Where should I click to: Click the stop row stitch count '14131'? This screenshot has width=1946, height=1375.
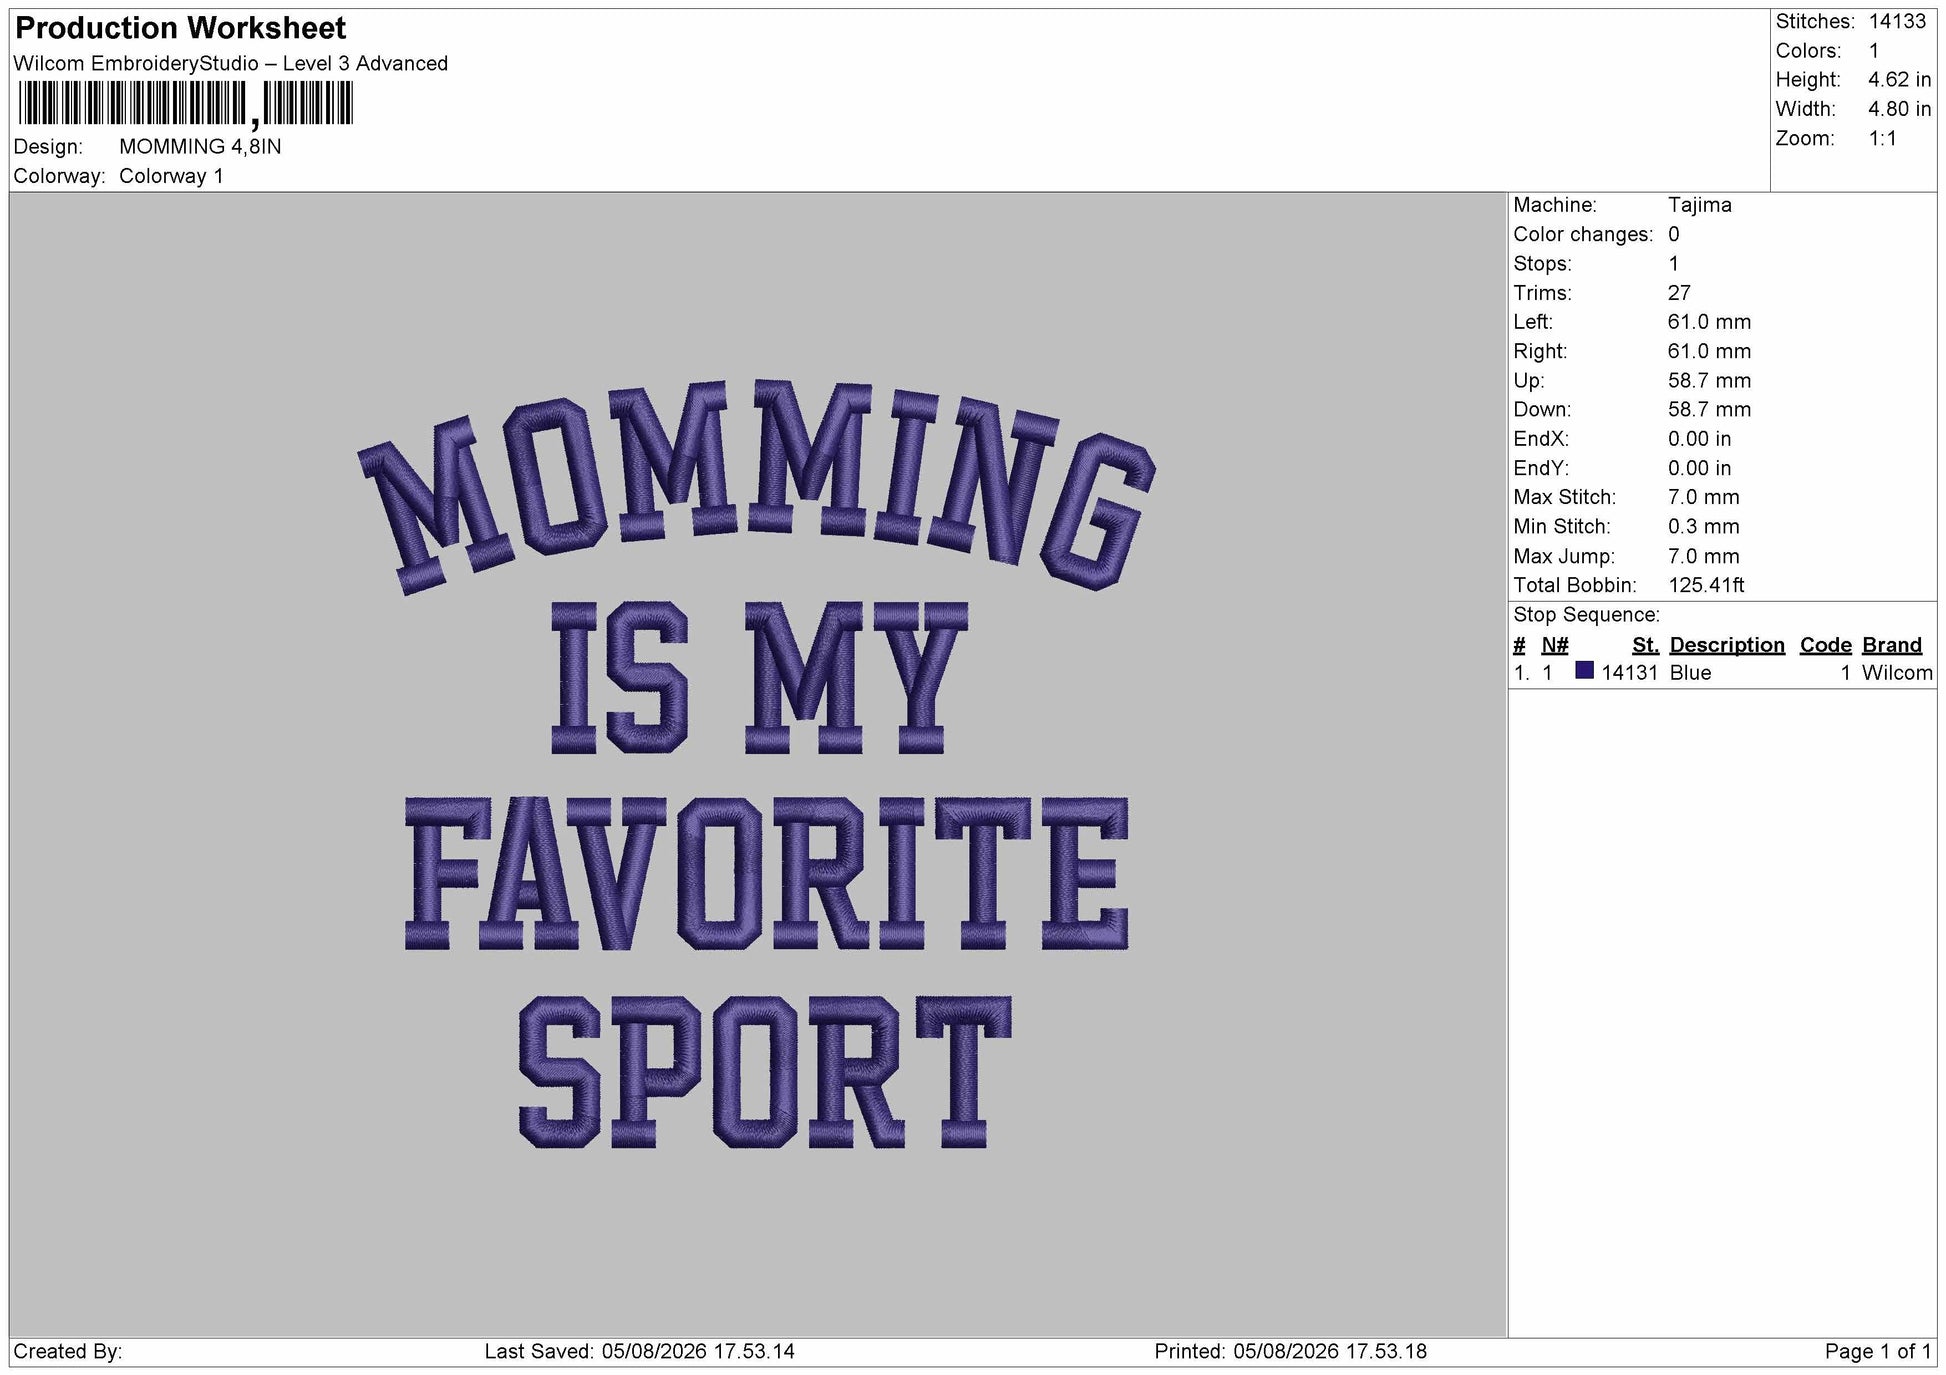[1629, 673]
